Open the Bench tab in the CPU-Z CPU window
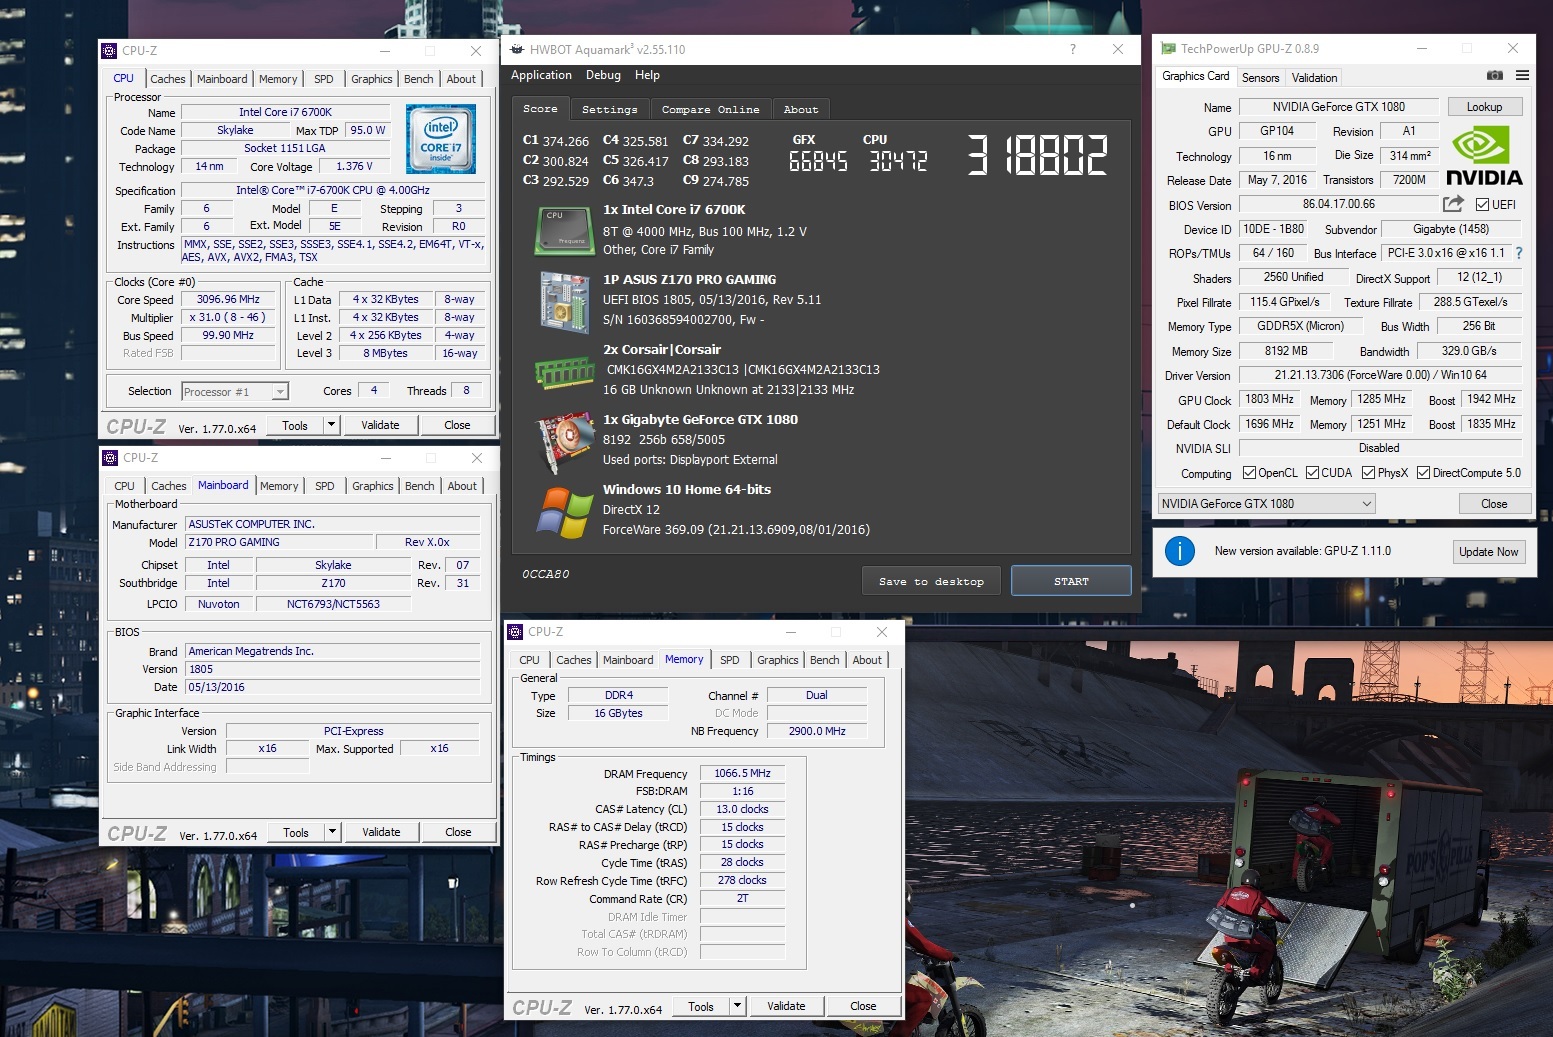 [418, 79]
